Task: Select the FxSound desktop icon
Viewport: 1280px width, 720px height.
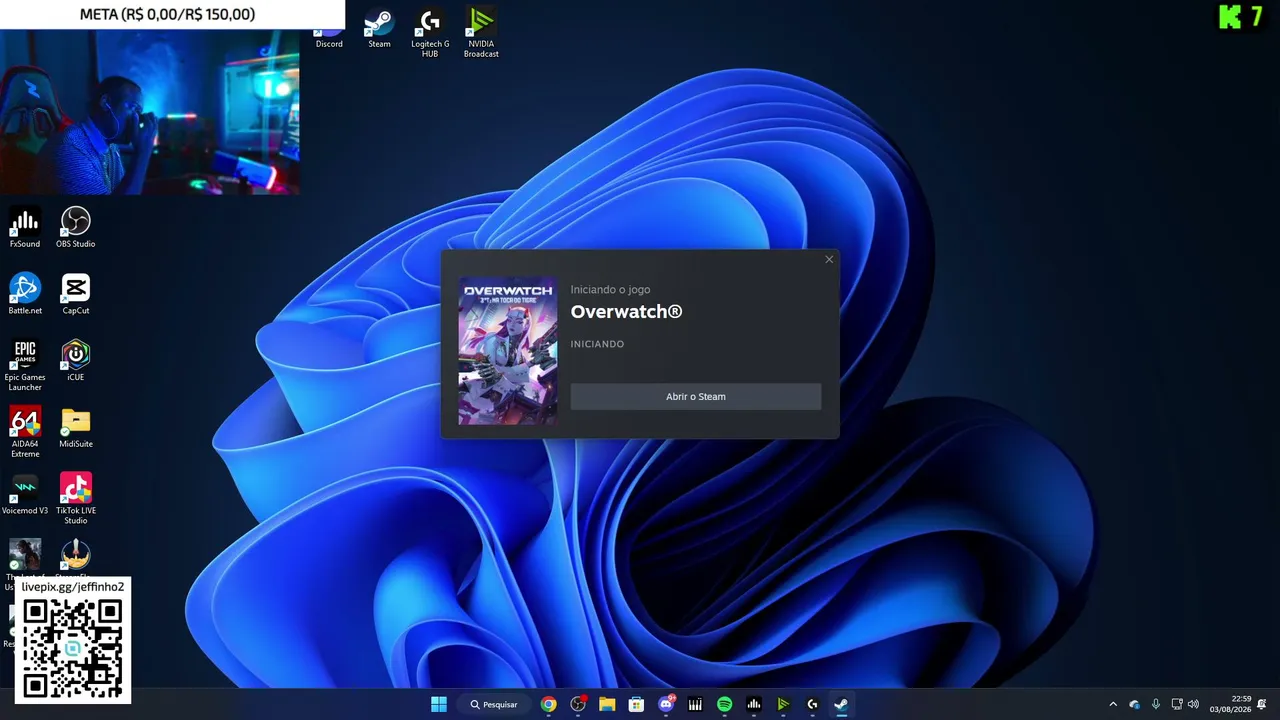Action: pos(25,228)
